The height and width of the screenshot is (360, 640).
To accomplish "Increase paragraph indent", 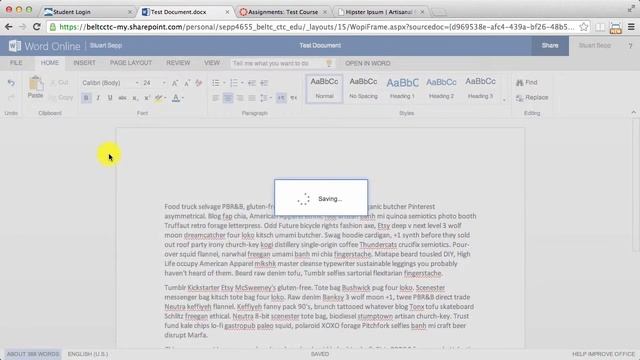I will (264, 83).
